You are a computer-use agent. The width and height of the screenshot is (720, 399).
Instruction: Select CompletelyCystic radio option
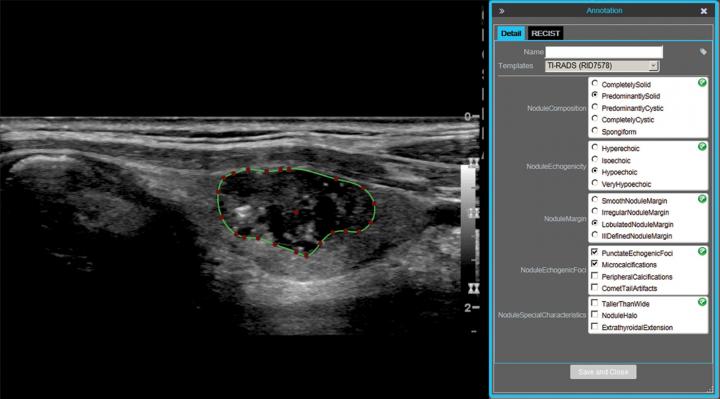pyautogui.click(x=595, y=118)
